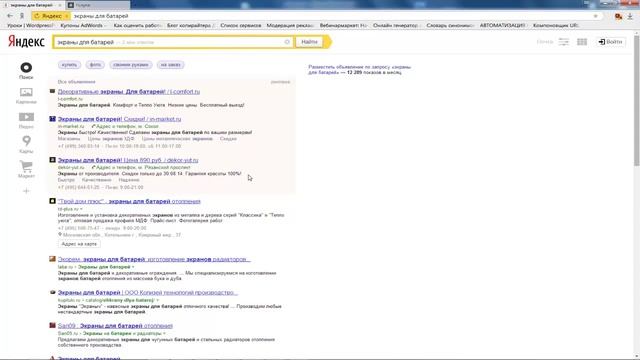Clear the search query with the X icon
This screenshot has width=640, height=360.
pos(287,42)
